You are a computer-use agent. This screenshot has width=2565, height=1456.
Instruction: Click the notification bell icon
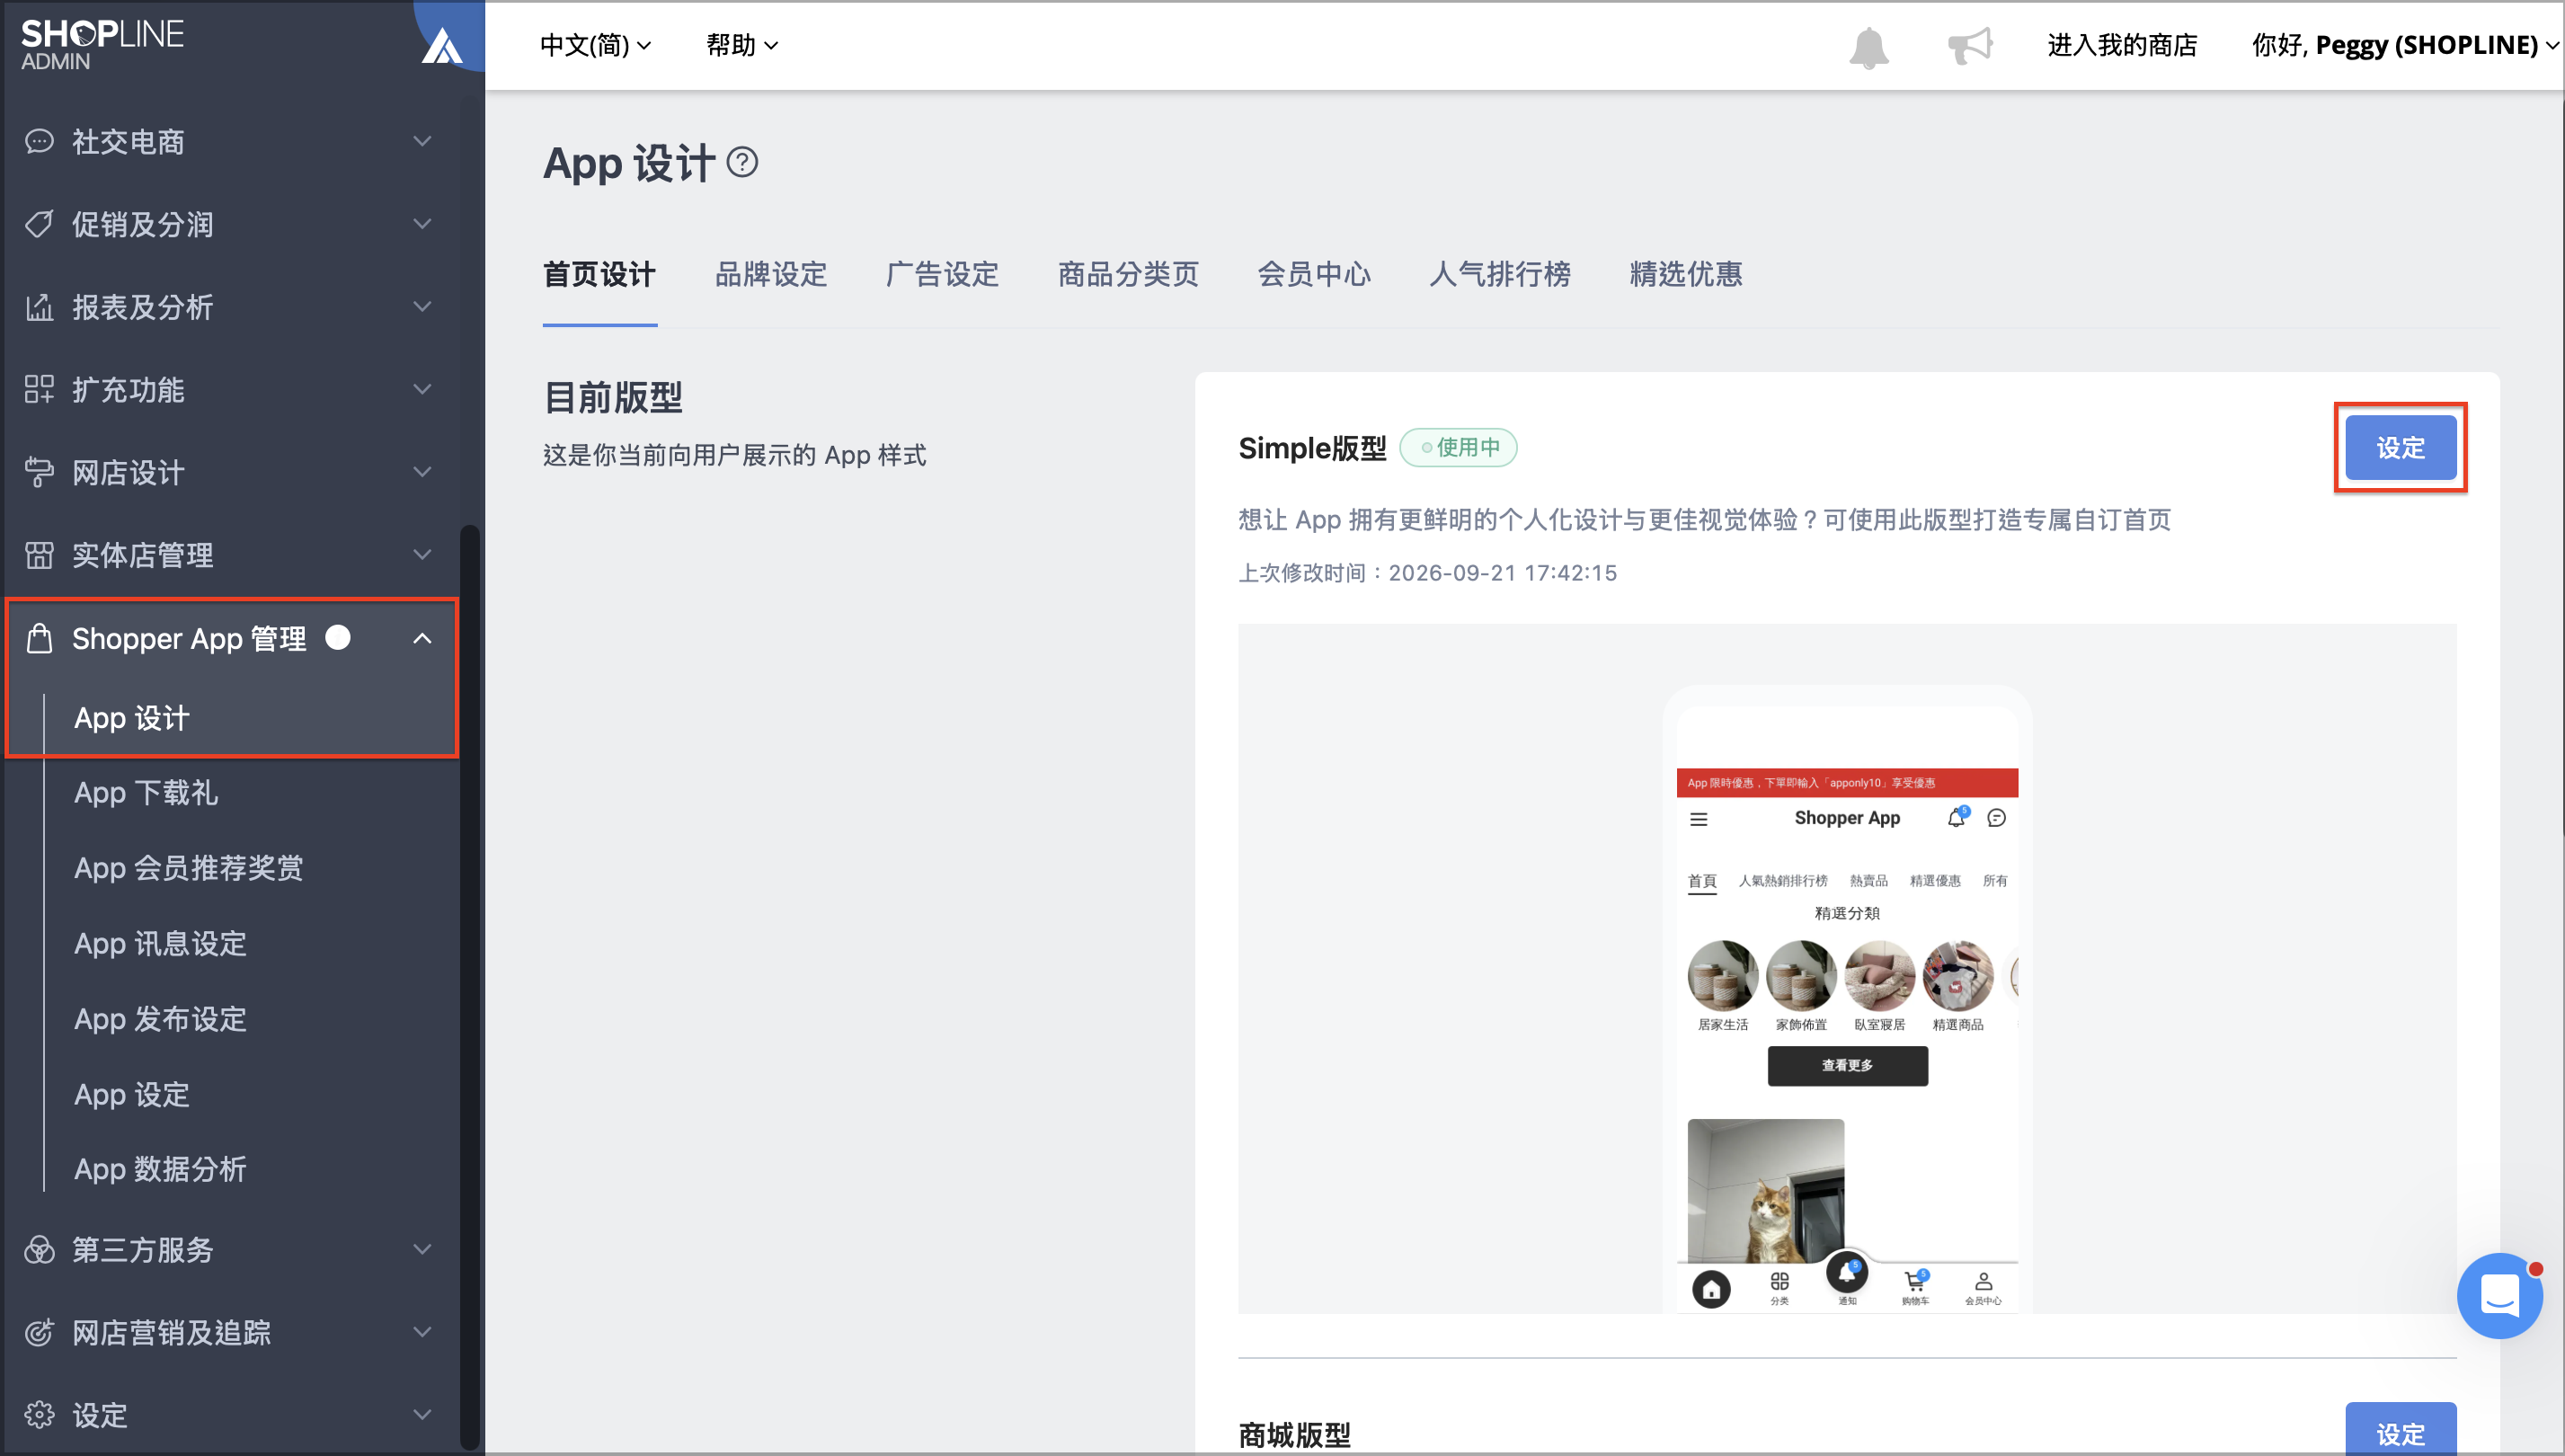click(1868, 47)
